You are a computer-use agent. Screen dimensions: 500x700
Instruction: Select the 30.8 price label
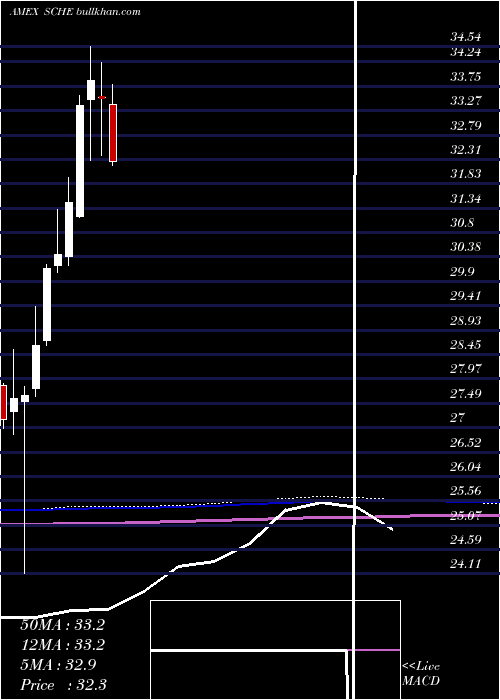point(462,222)
